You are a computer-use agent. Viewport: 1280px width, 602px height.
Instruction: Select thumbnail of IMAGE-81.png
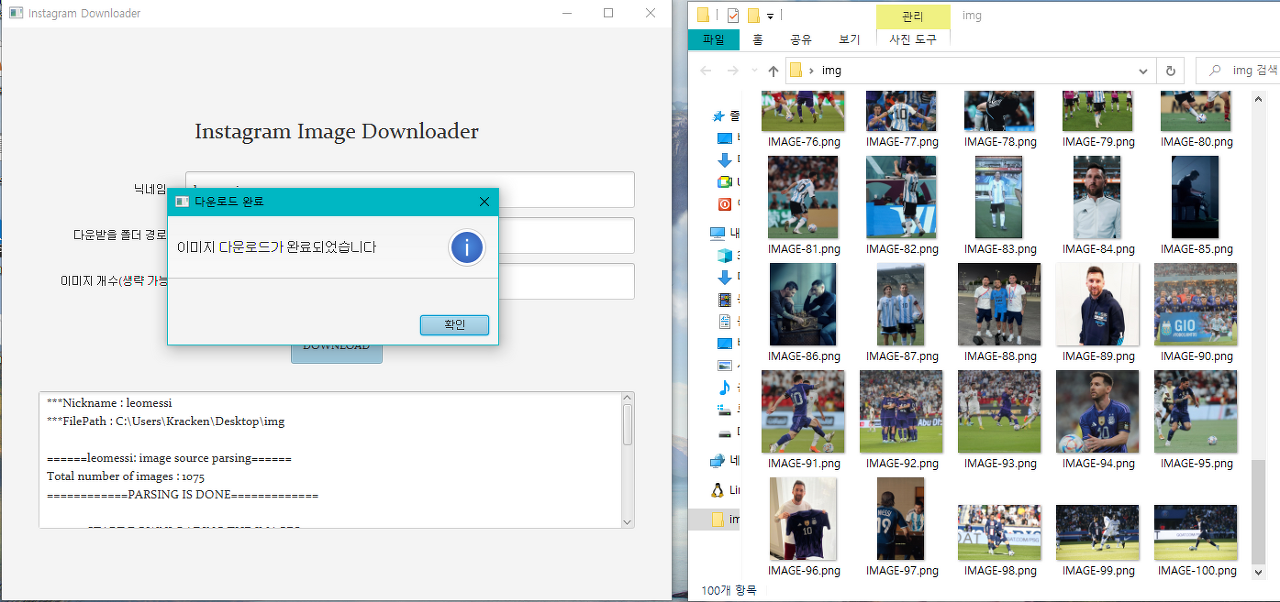[x=803, y=197]
